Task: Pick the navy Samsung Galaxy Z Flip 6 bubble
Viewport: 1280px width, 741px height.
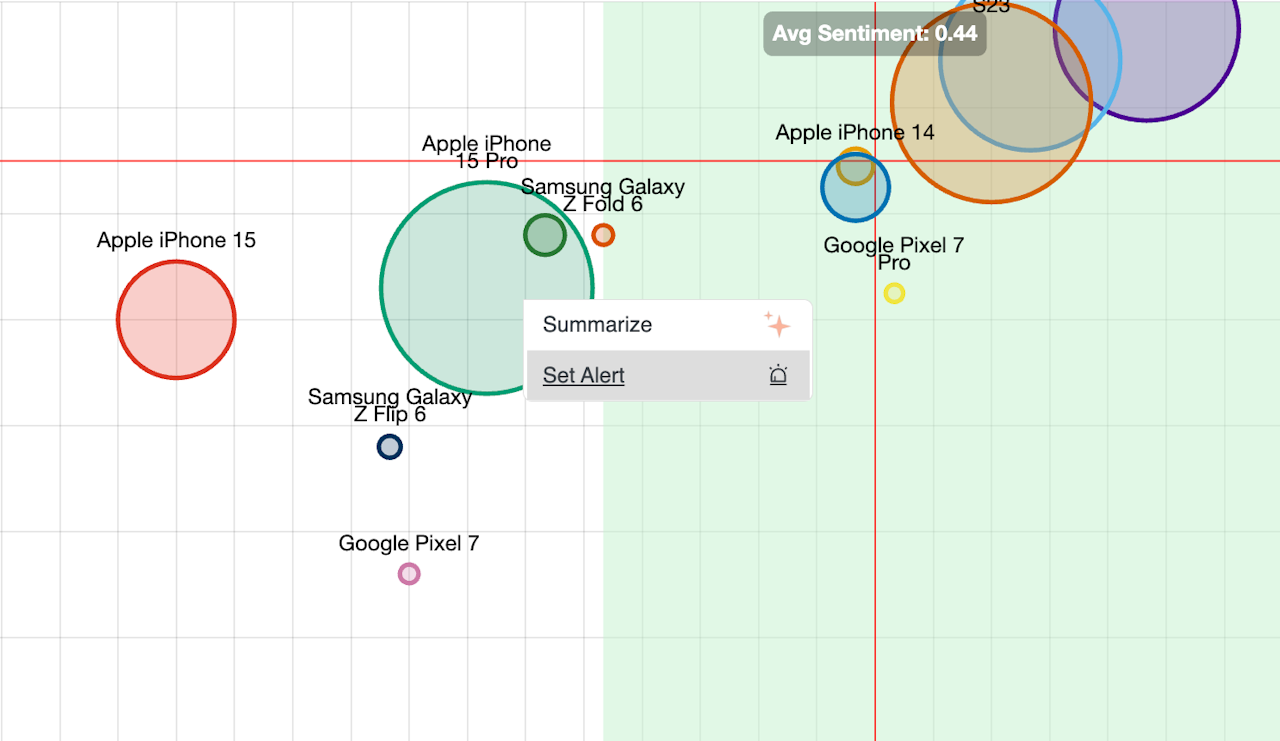Action: tap(390, 447)
